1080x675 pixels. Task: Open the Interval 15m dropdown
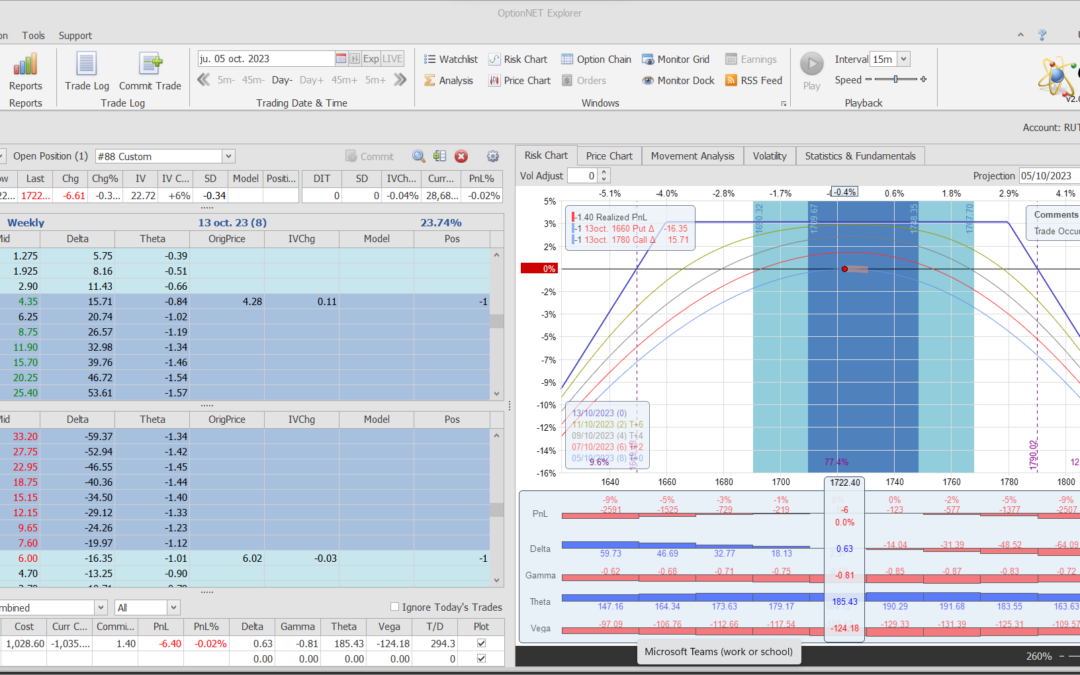click(905, 59)
